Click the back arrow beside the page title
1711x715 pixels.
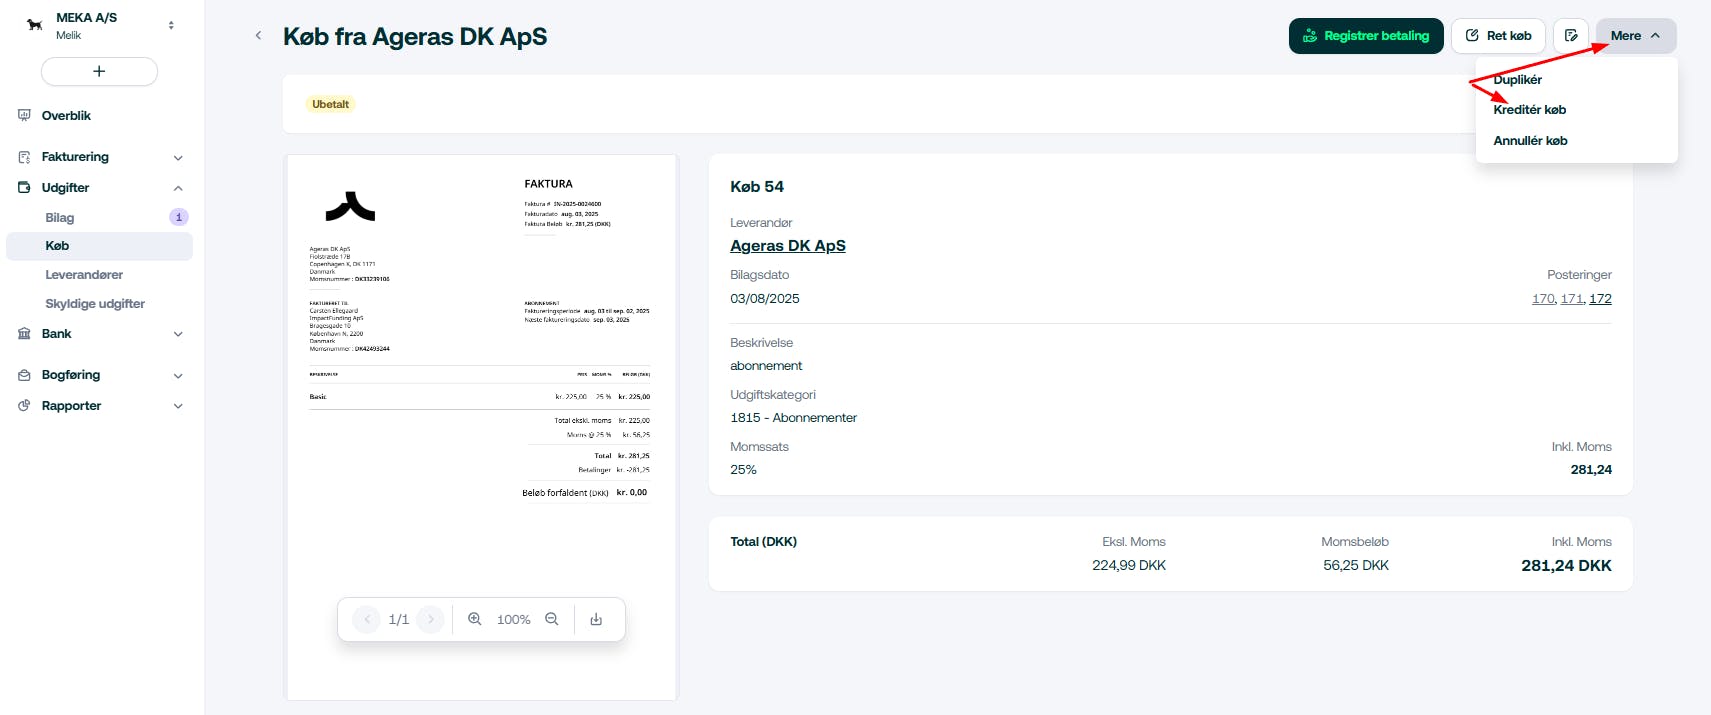[258, 36]
